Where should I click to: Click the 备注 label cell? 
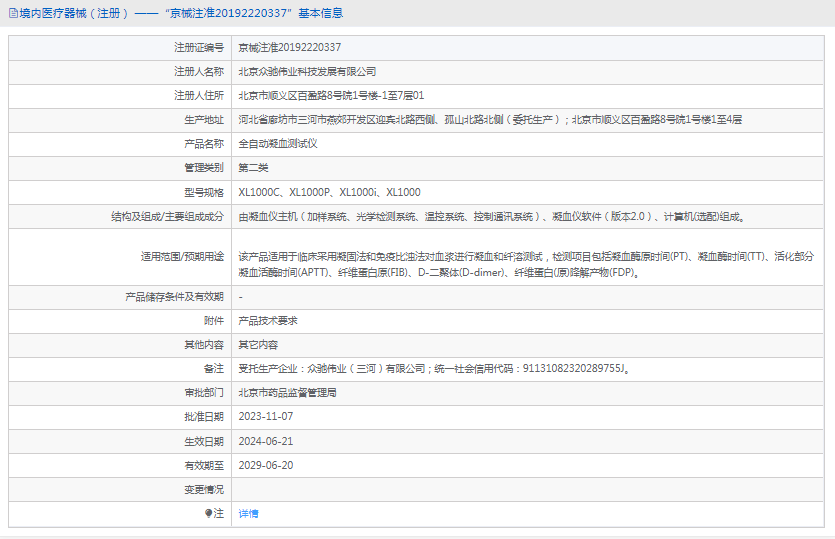point(120,369)
